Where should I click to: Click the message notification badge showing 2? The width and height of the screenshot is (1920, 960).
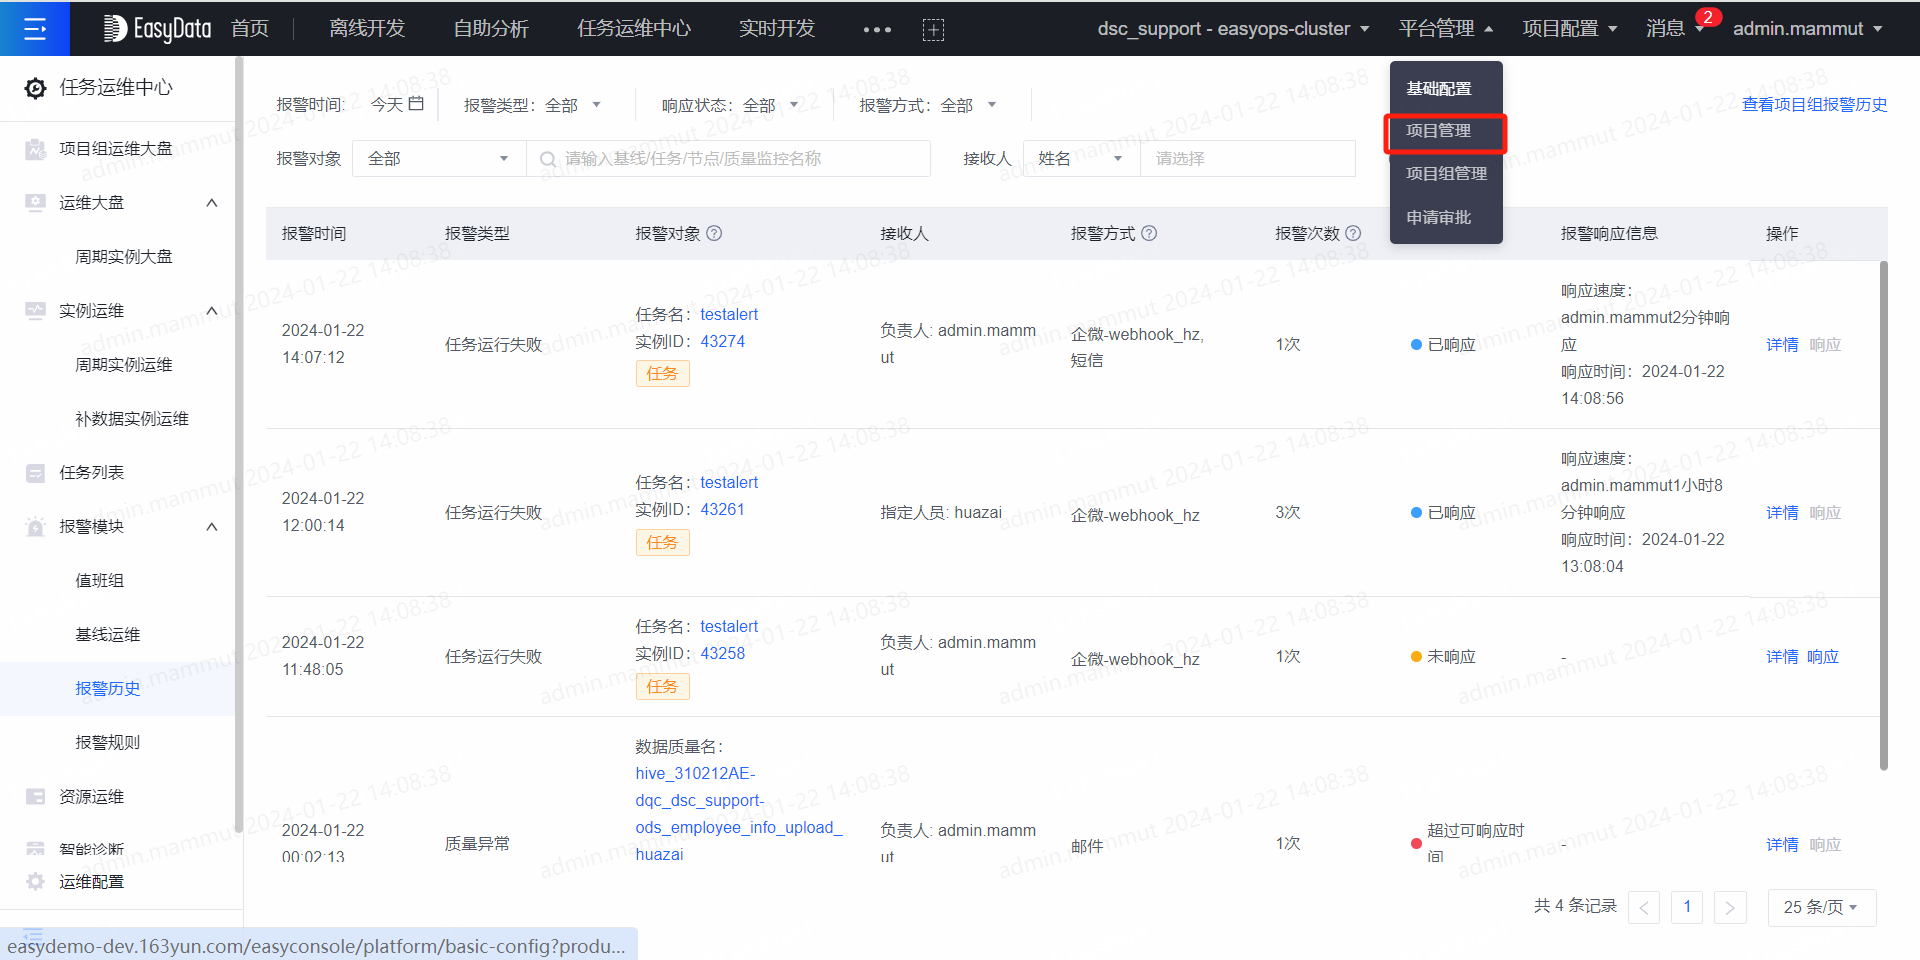1708,17
